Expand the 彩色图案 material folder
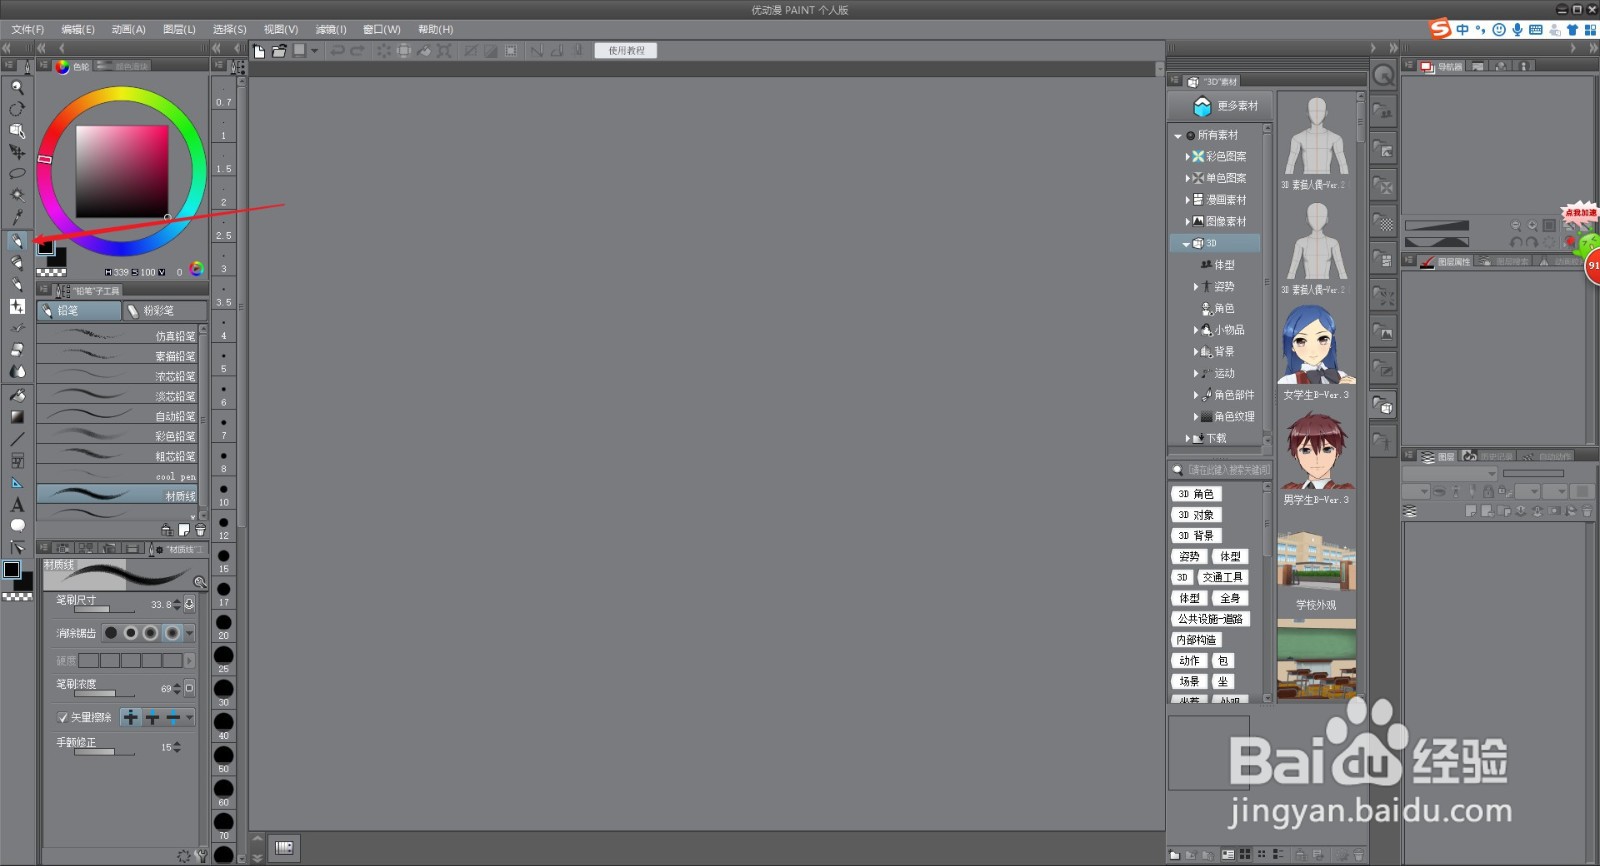Image resolution: width=1600 pixels, height=866 pixels. pos(1187,157)
